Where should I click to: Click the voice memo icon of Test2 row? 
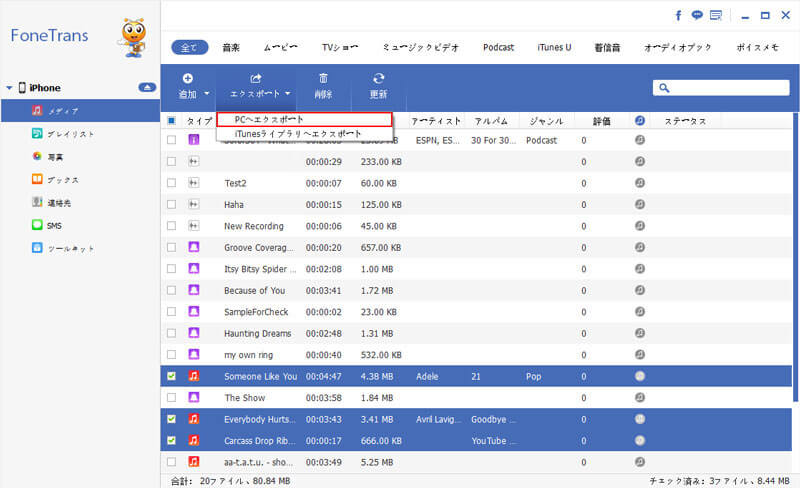tap(193, 183)
